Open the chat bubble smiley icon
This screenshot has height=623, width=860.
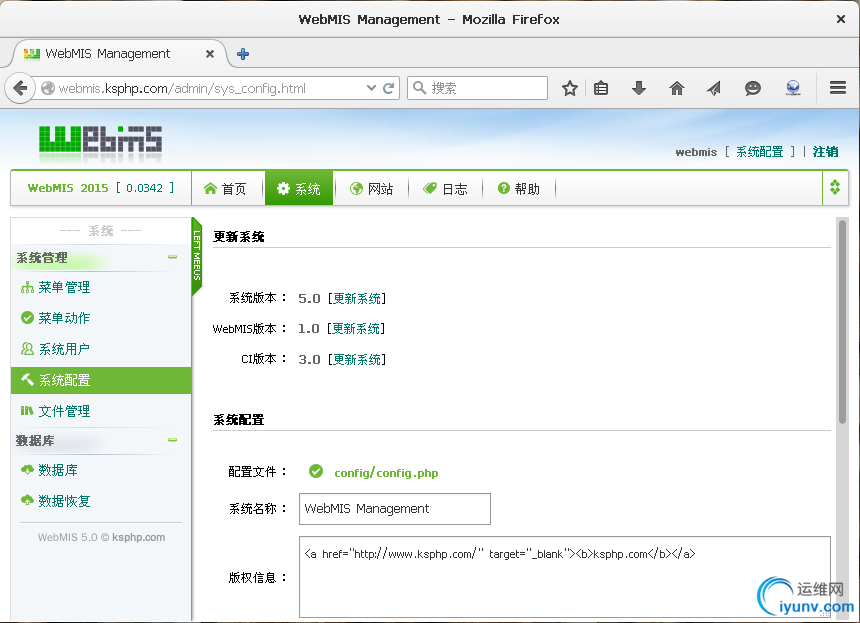pyautogui.click(x=752, y=88)
